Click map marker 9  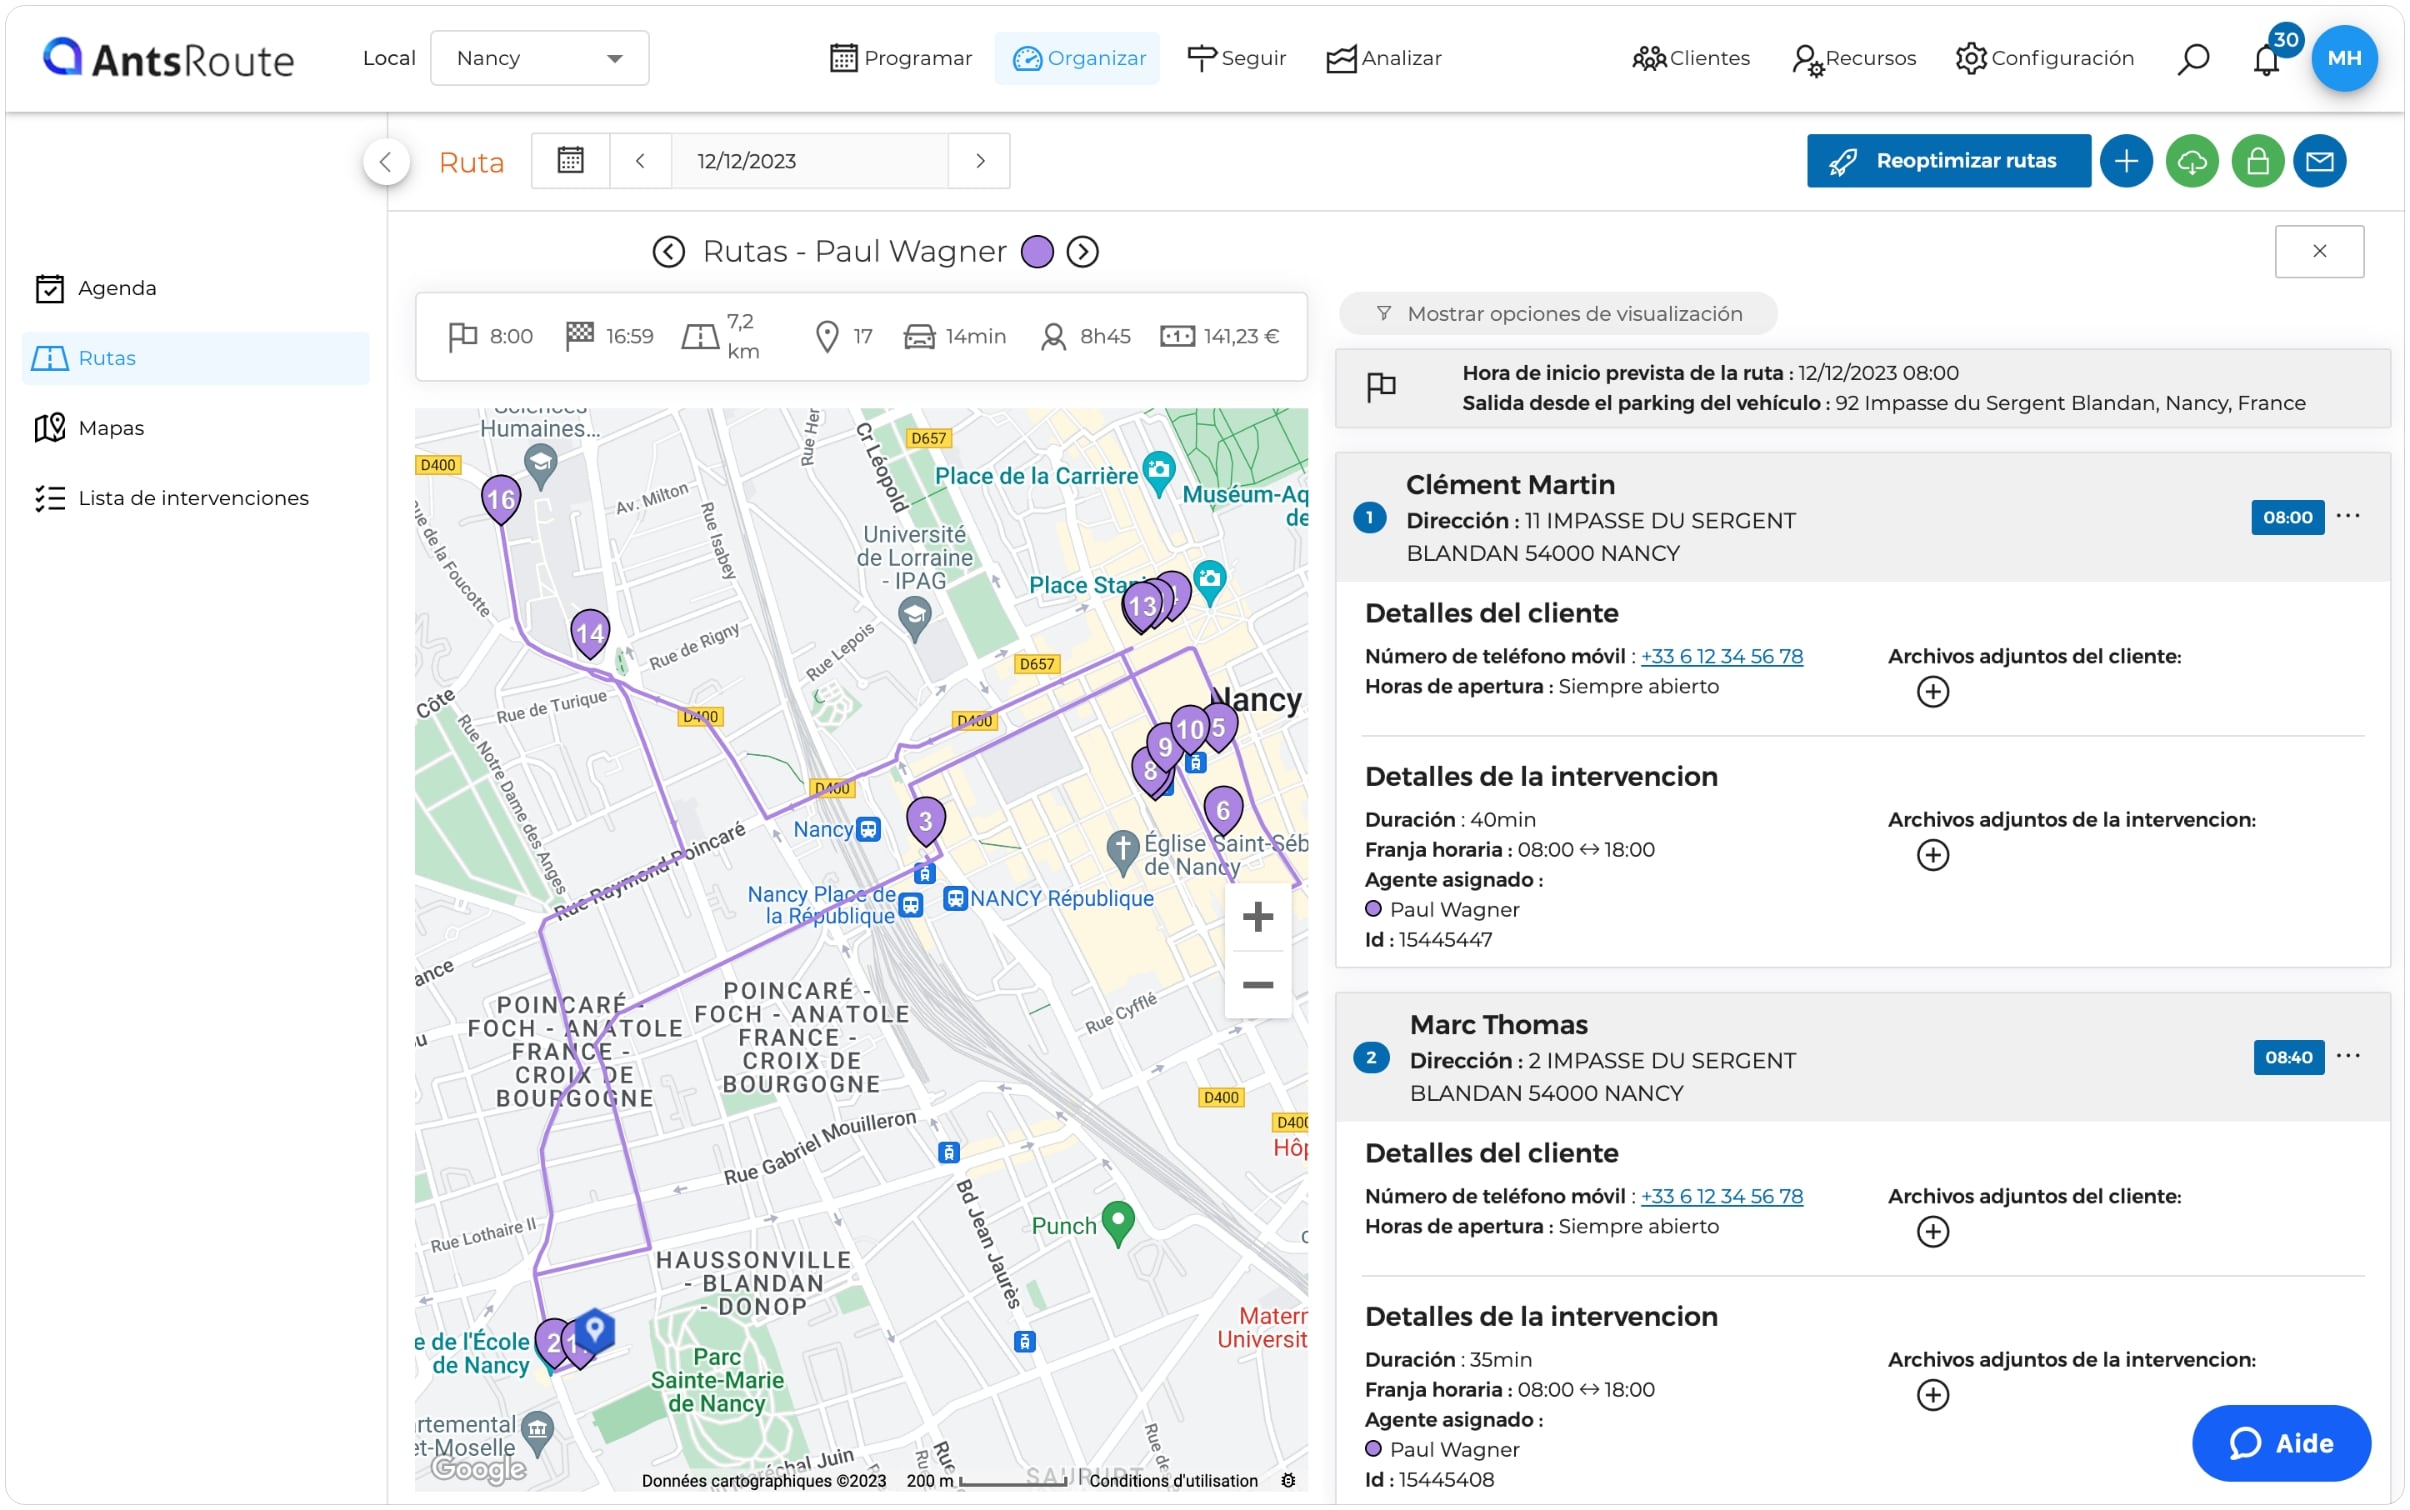point(1164,747)
